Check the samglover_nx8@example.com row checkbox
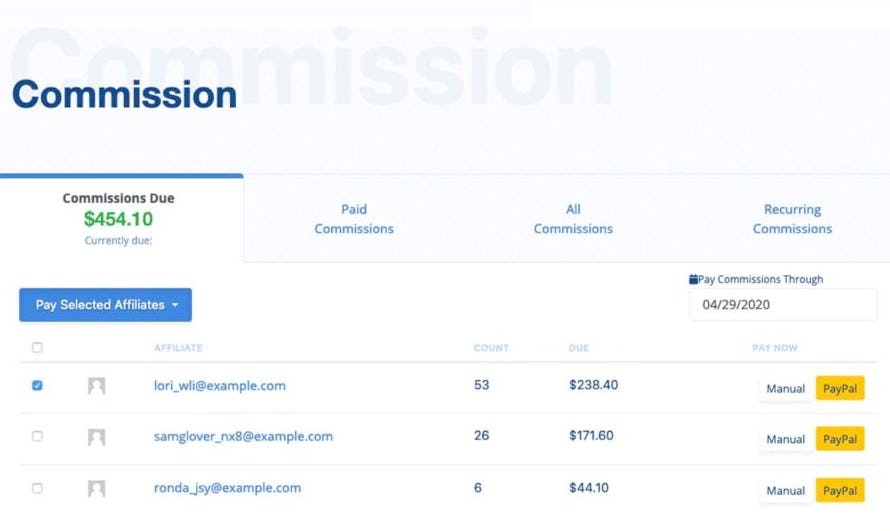890x531 pixels. pyautogui.click(x=37, y=437)
